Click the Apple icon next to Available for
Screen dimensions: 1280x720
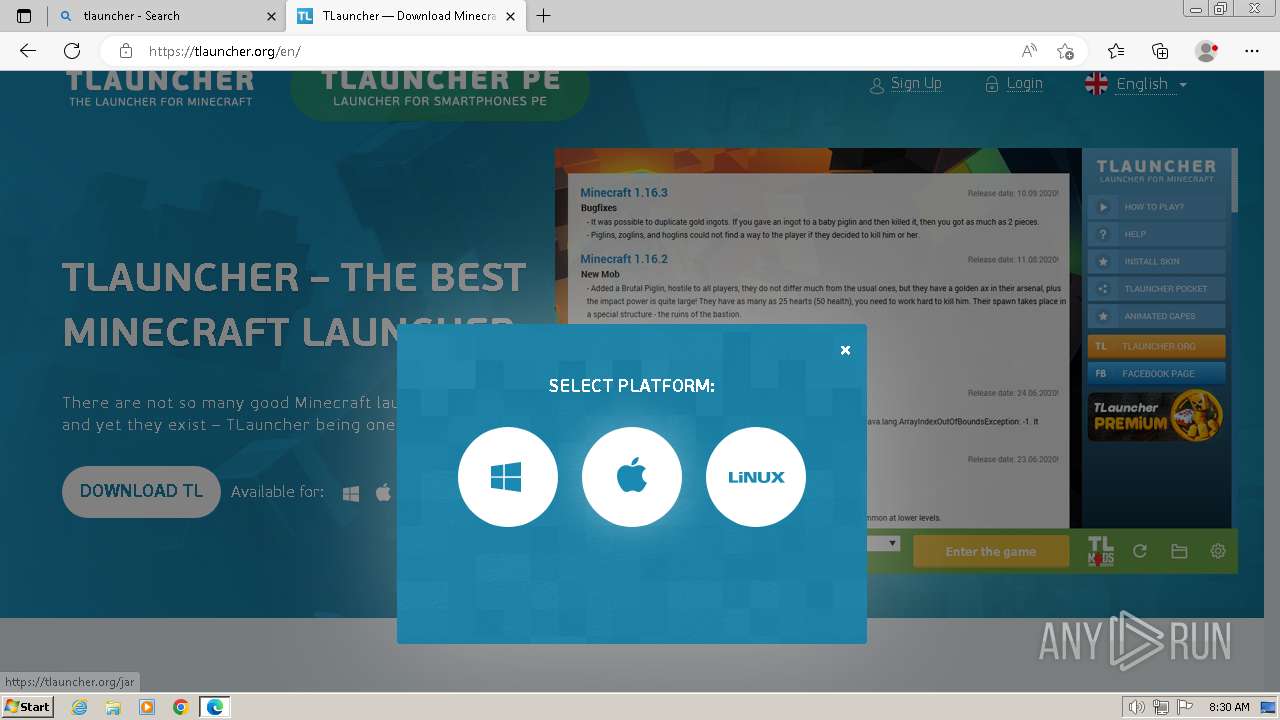[383, 492]
